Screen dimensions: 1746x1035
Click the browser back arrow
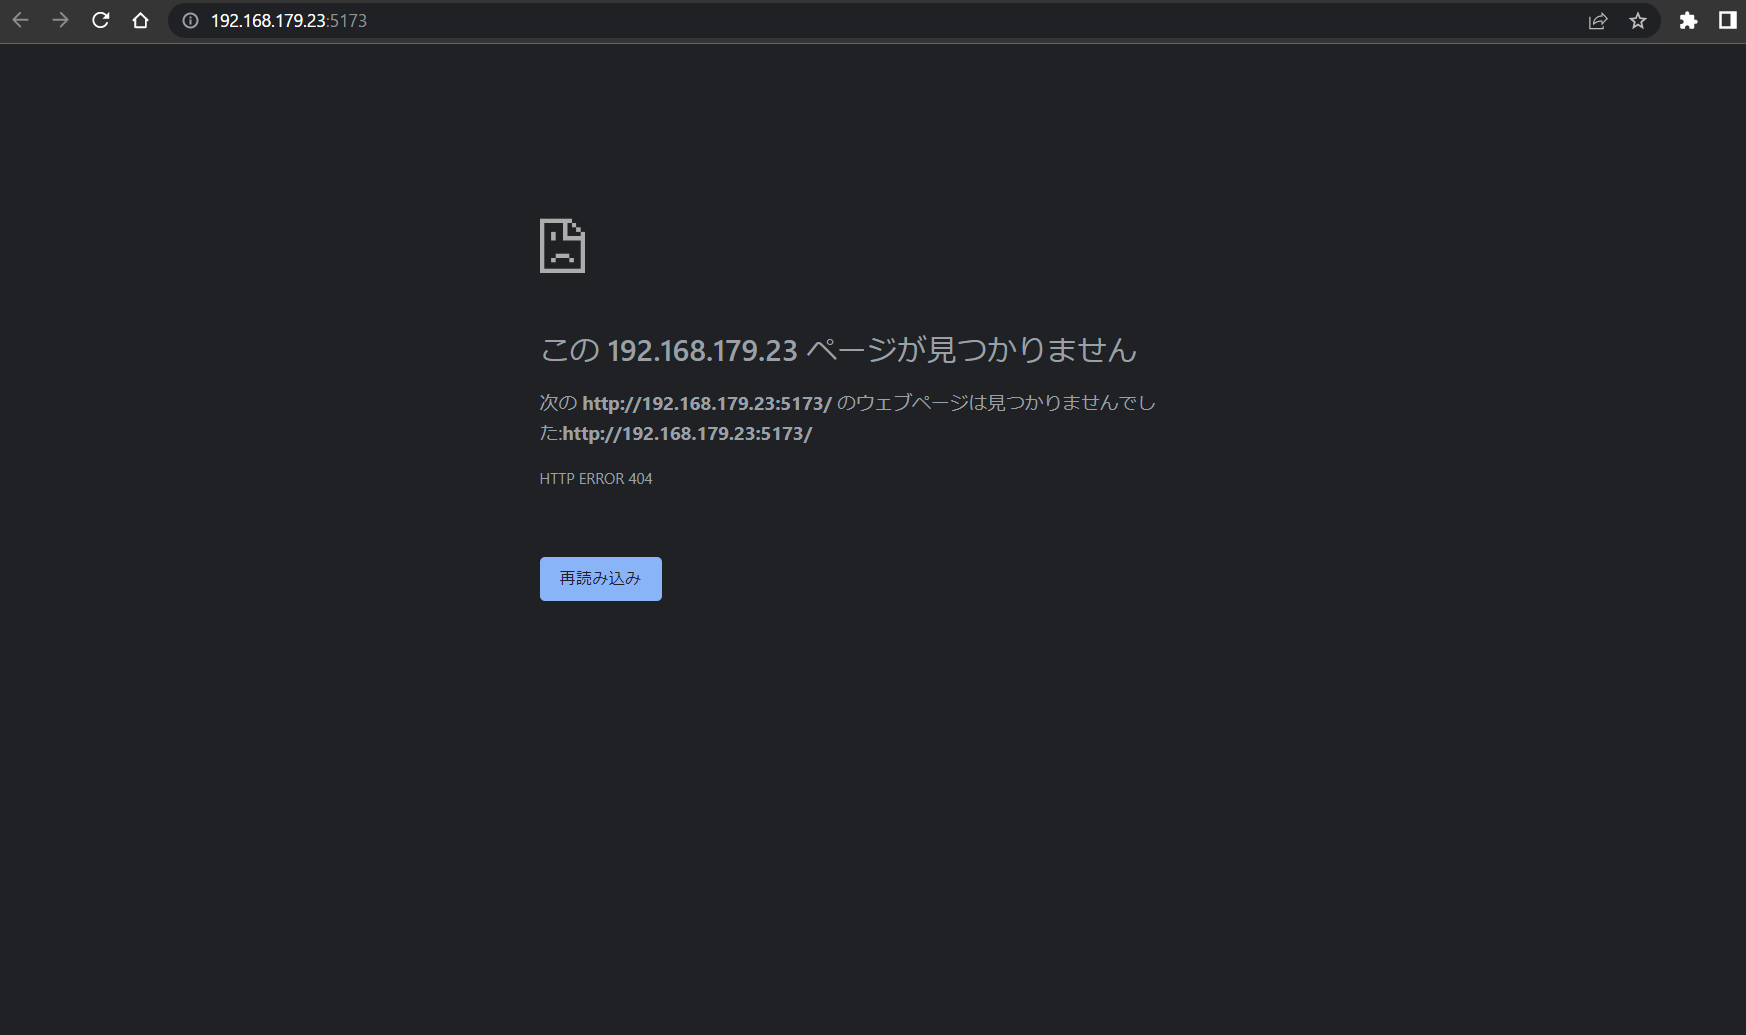(20, 20)
